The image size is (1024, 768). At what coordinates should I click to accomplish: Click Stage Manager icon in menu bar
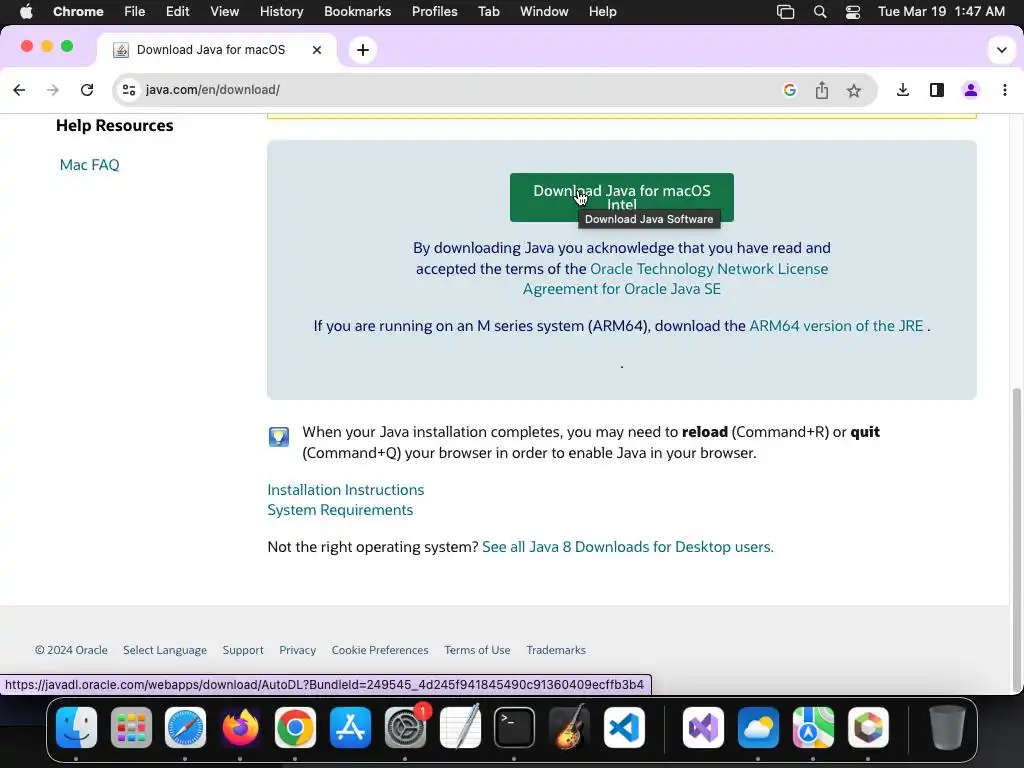(785, 12)
